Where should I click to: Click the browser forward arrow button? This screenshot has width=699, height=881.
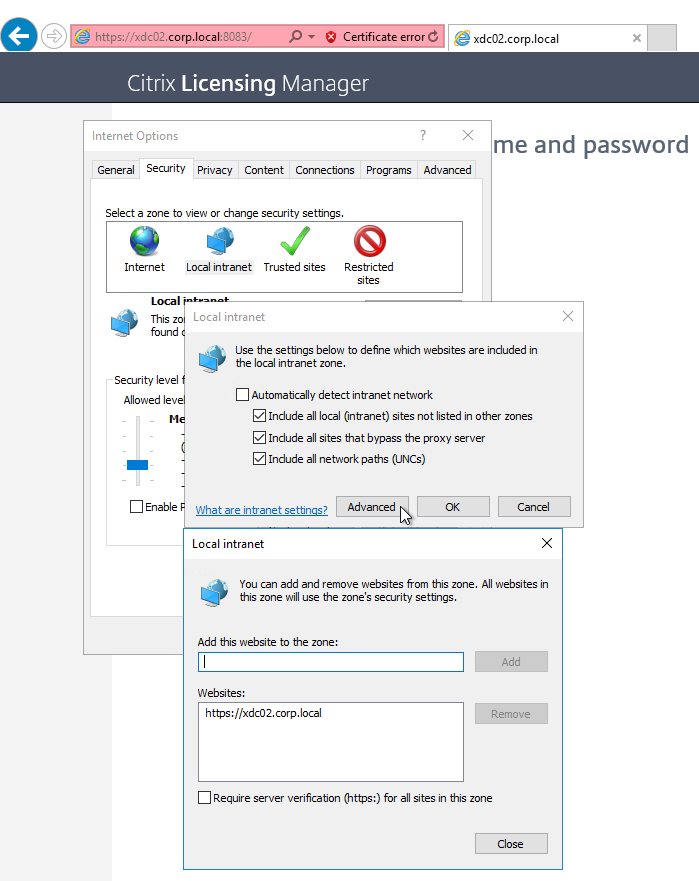click(54, 37)
